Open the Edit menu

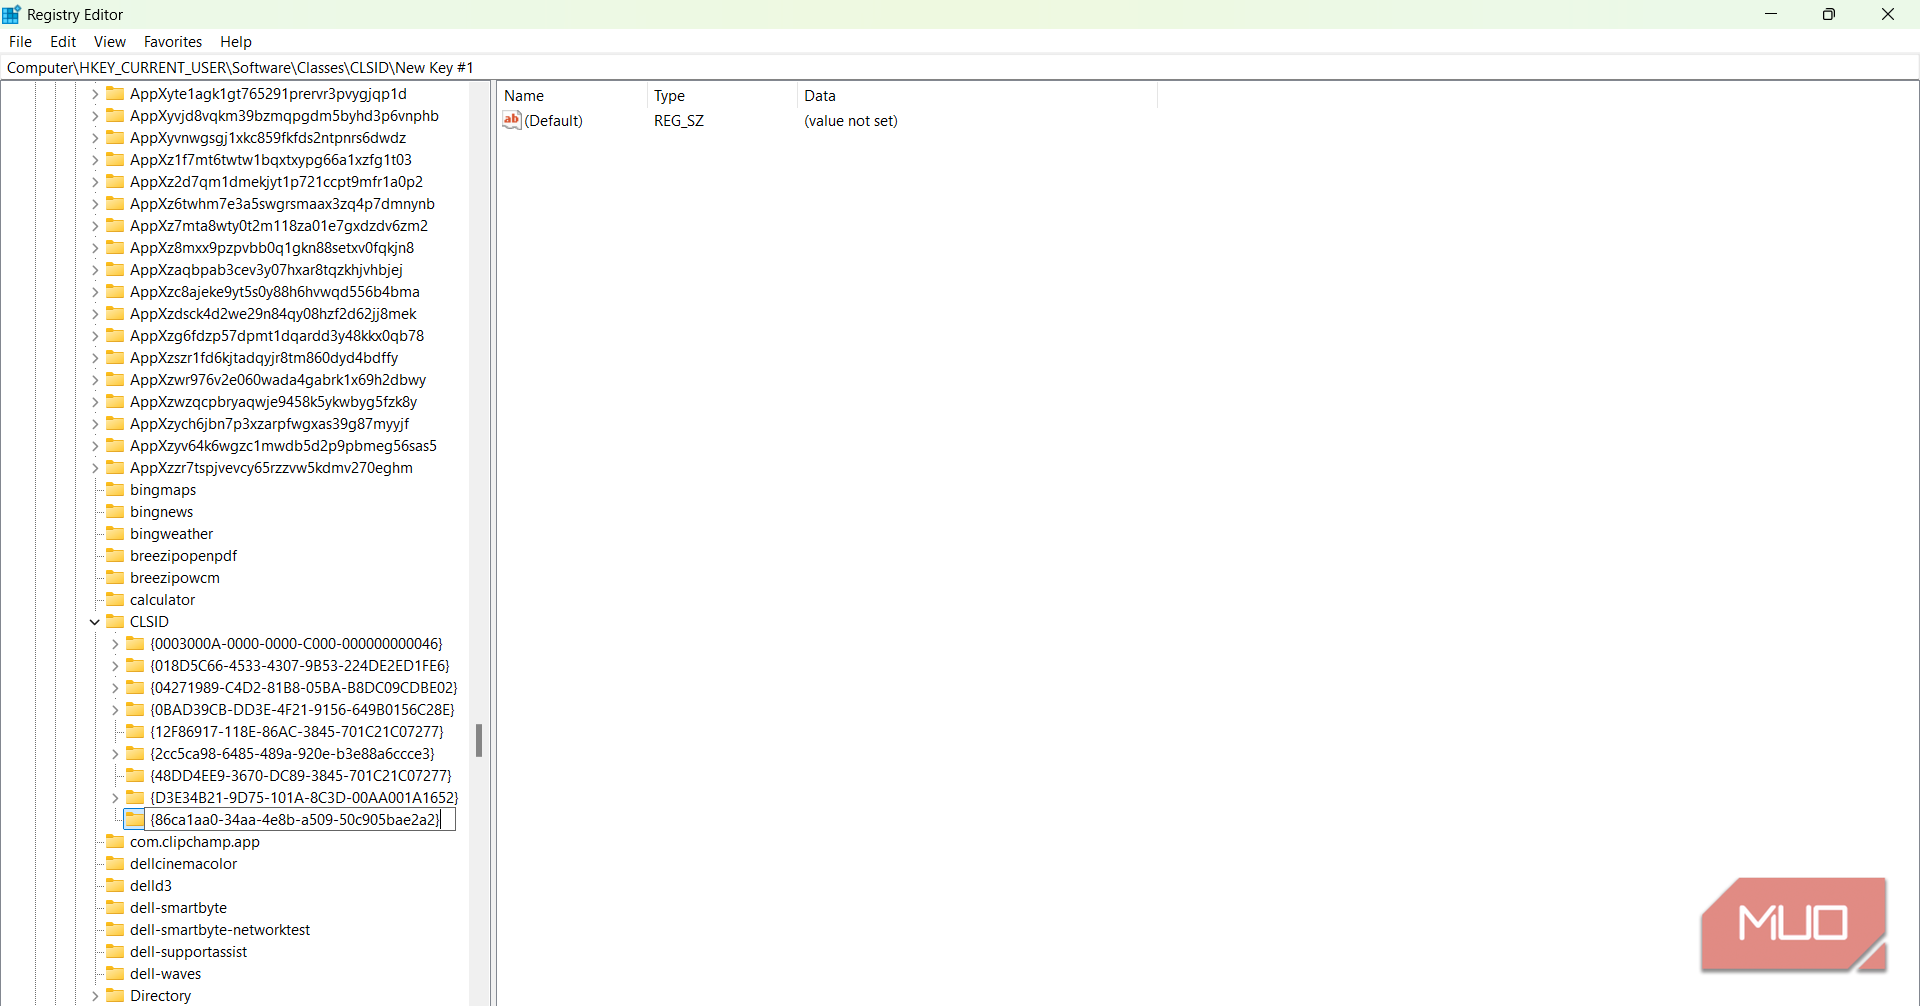63,42
